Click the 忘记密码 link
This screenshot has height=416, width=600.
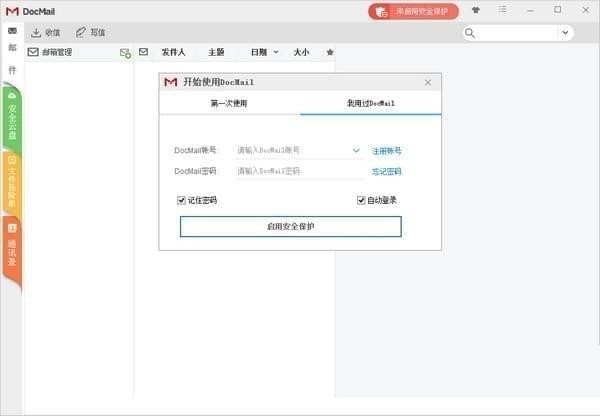387,172
